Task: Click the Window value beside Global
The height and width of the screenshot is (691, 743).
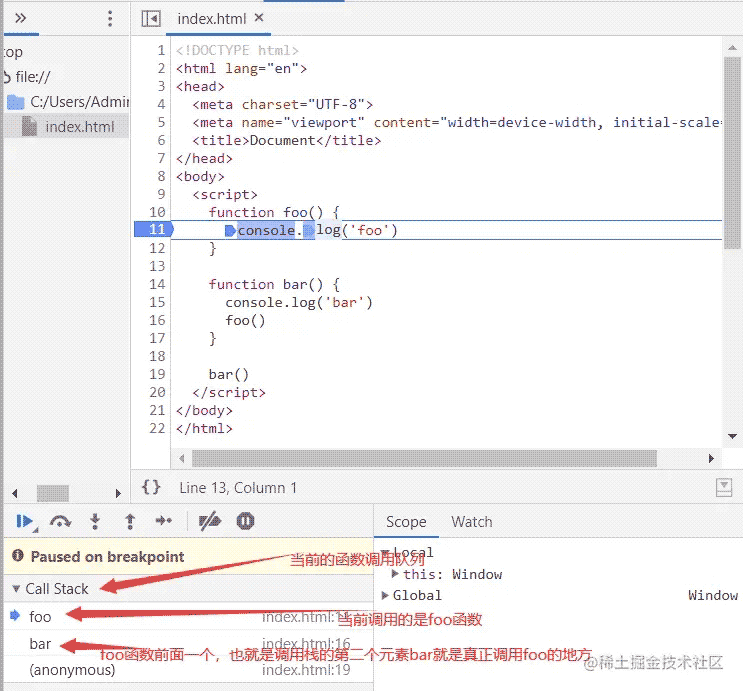Action: 713,595
